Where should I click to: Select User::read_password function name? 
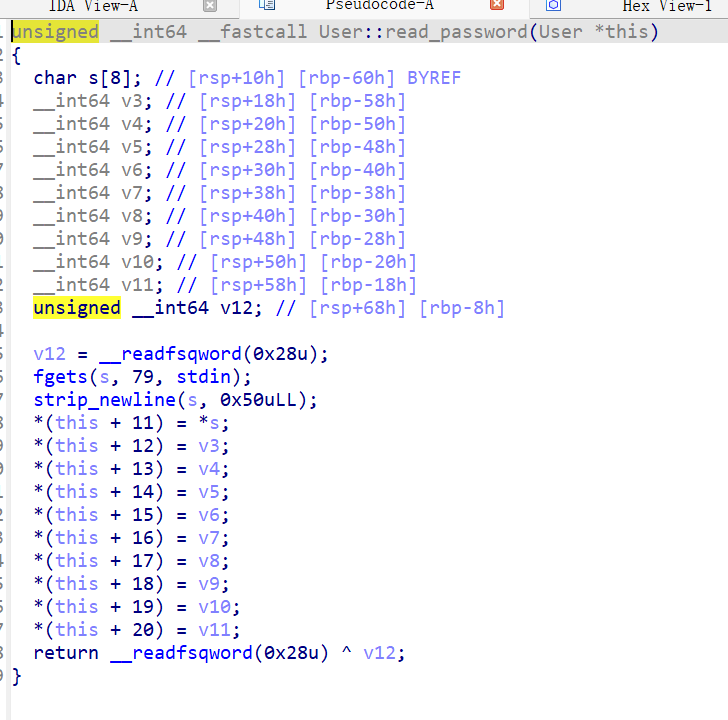pyautogui.click(x=423, y=32)
